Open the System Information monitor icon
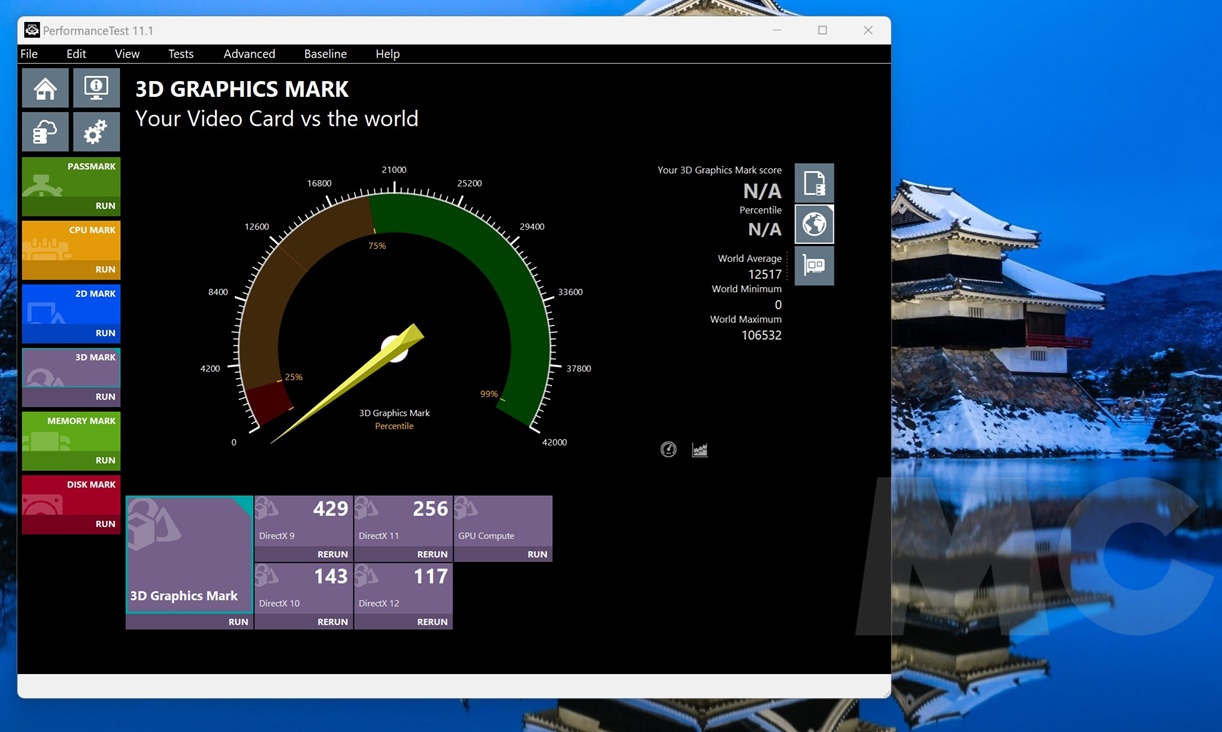The height and width of the screenshot is (732, 1222). click(x=96, y=88)
